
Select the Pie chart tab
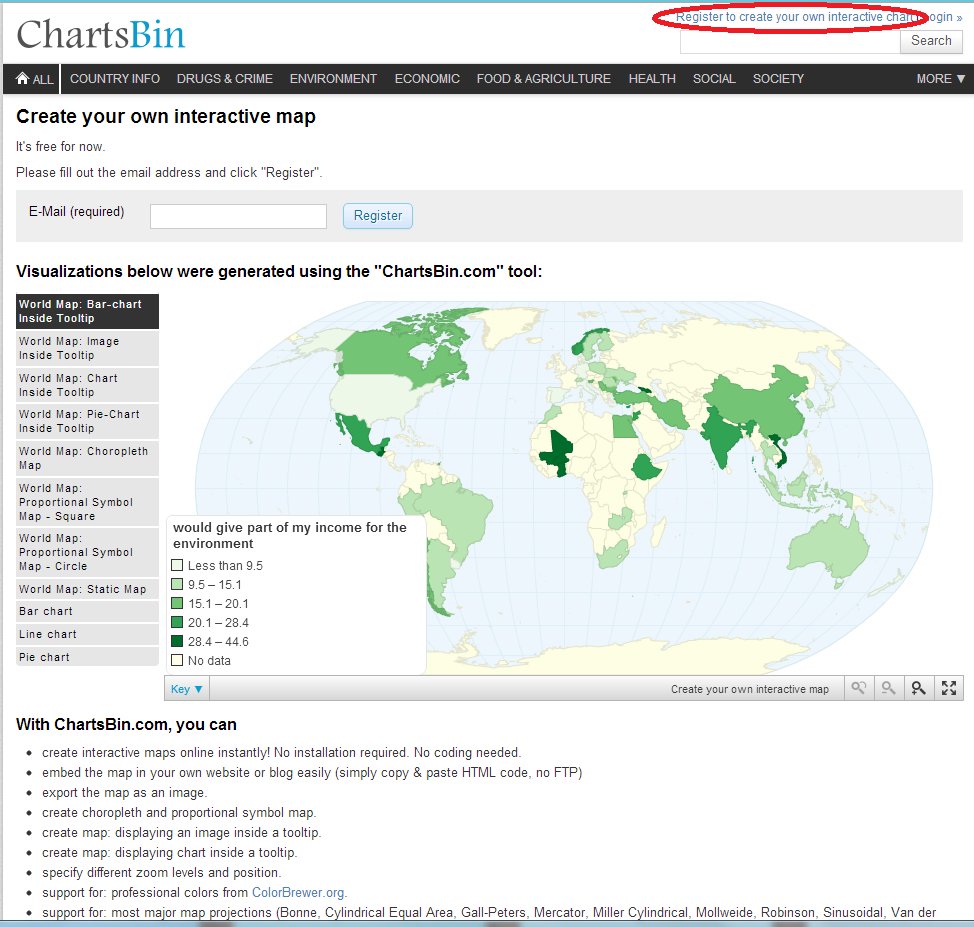click(x=88, y=657)
